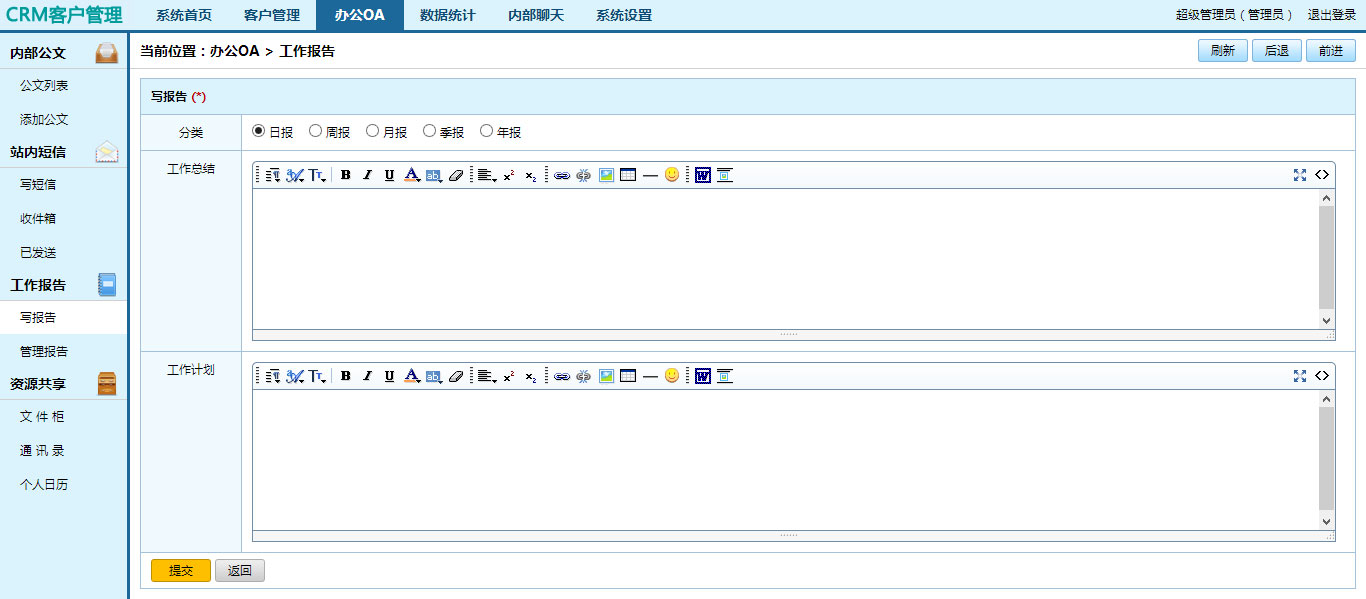Click the 退出登录 link
Image resolution: width=1366 pixels, height=599 pixels.
pyautogui.click(x=1331, y=15)
